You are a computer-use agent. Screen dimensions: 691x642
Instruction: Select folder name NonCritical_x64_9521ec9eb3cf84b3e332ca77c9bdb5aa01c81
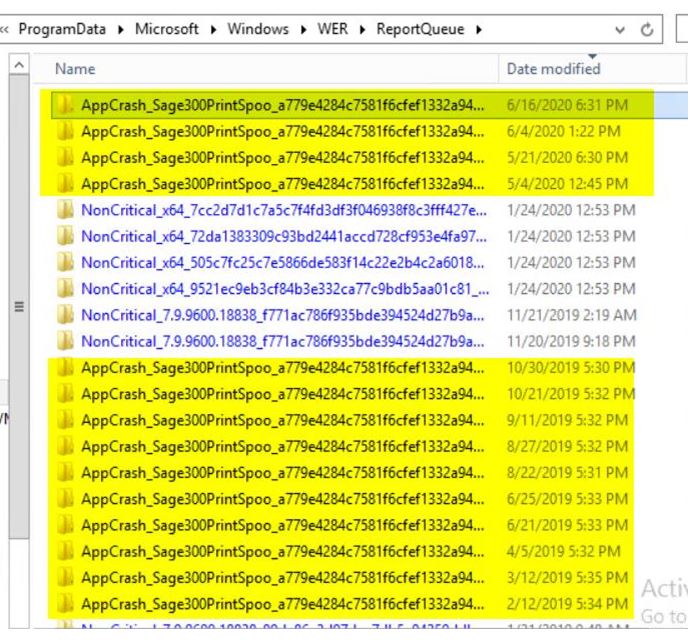pyautogui.click(x=285, y=289)
